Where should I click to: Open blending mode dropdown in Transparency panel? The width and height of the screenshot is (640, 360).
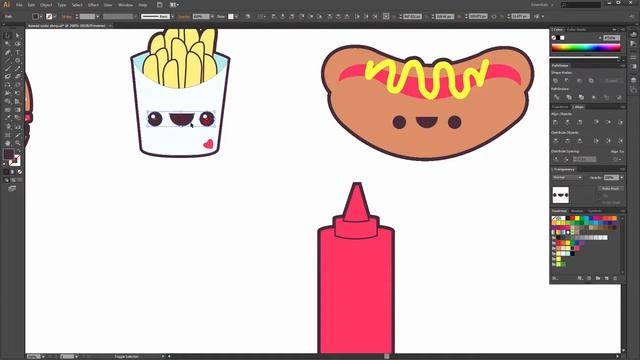click(567, 178)
